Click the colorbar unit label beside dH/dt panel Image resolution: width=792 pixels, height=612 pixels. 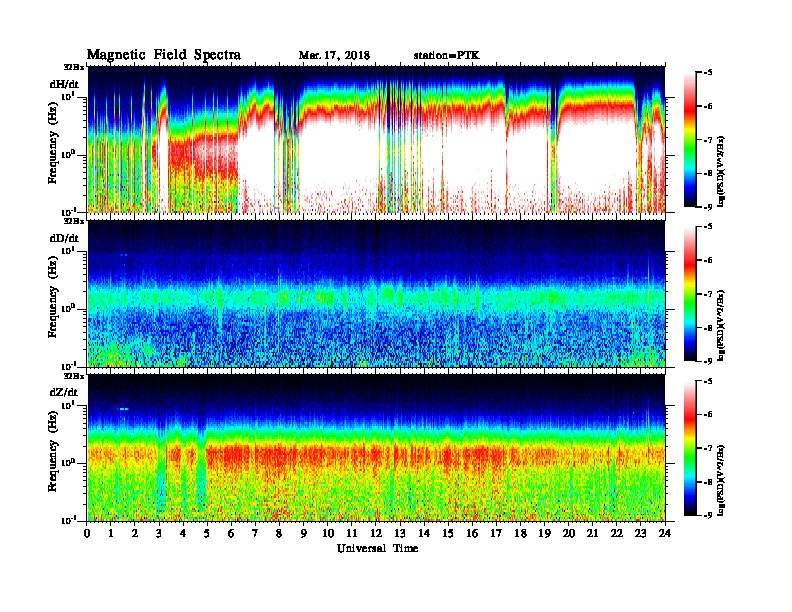(721, 171)
